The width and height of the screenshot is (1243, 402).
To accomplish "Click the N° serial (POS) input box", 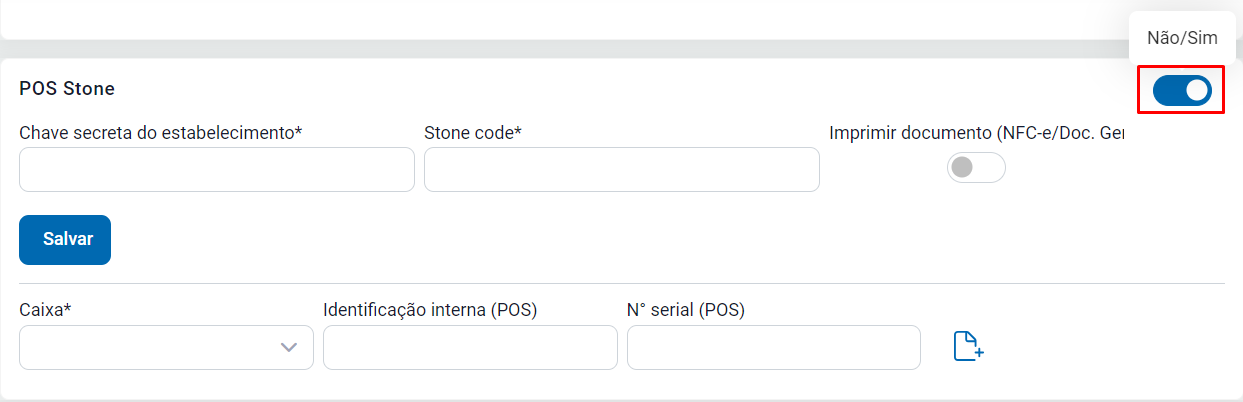I will pos(773,347).
